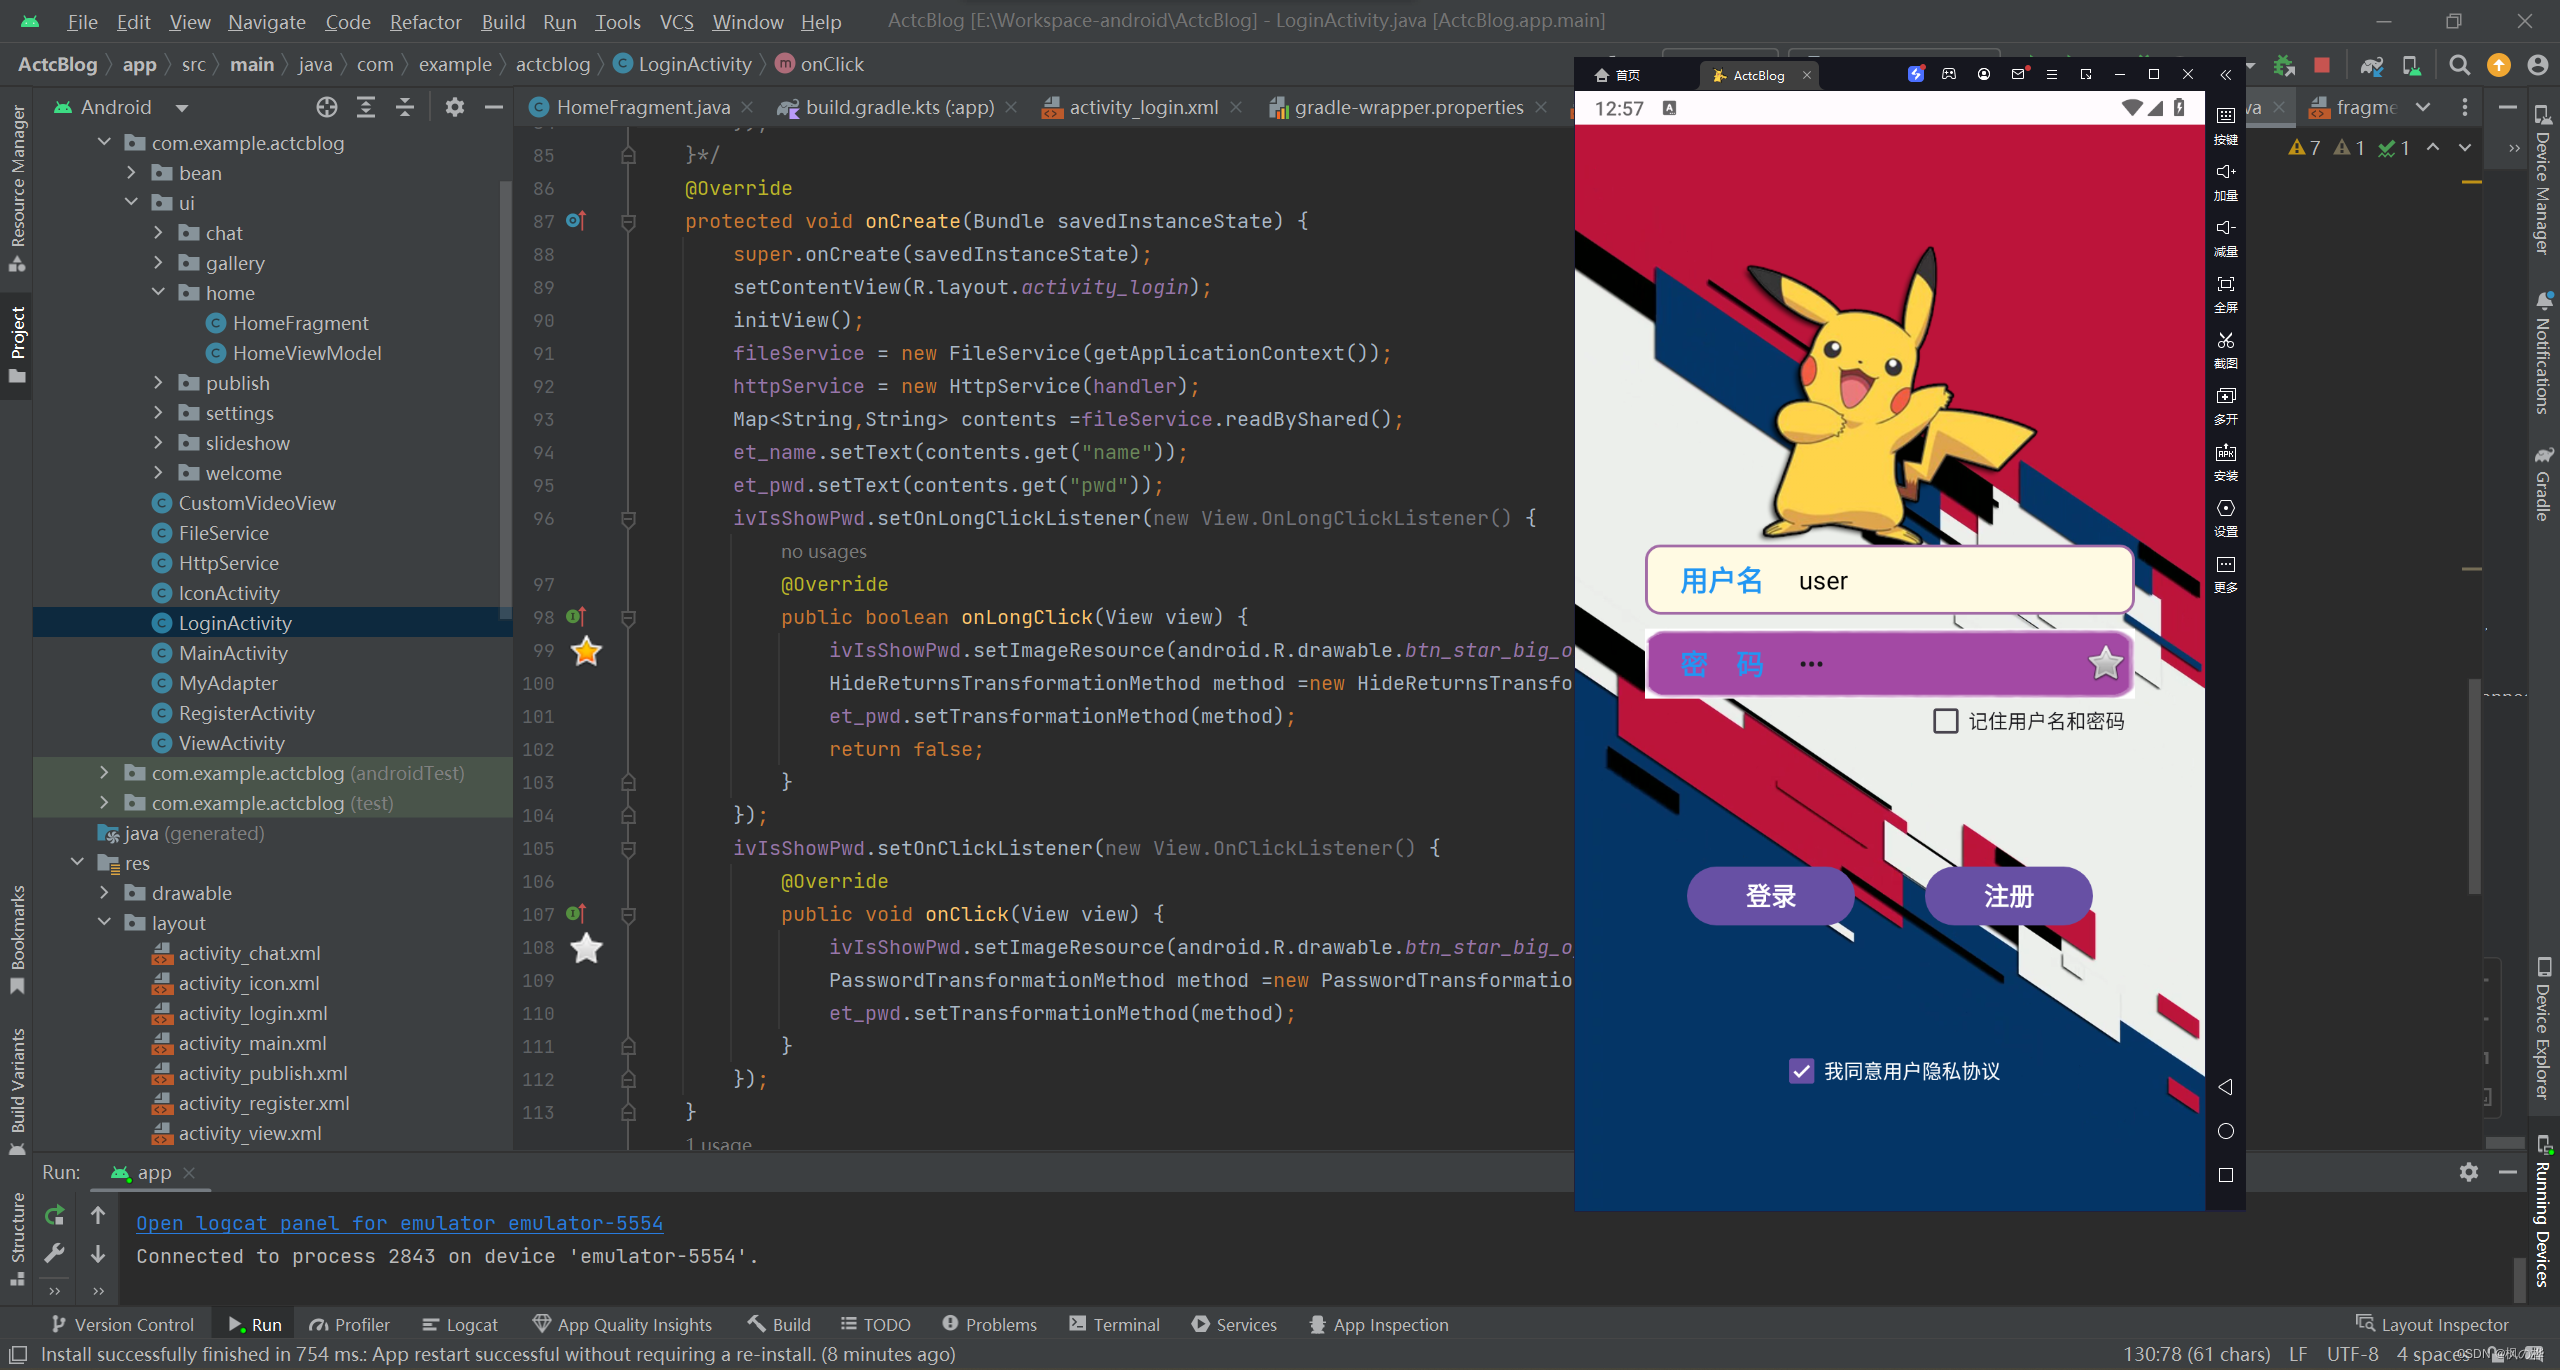
Task: Open the Logcat tool window tab
Action: pyautogui.click(x=460, y=1325)
